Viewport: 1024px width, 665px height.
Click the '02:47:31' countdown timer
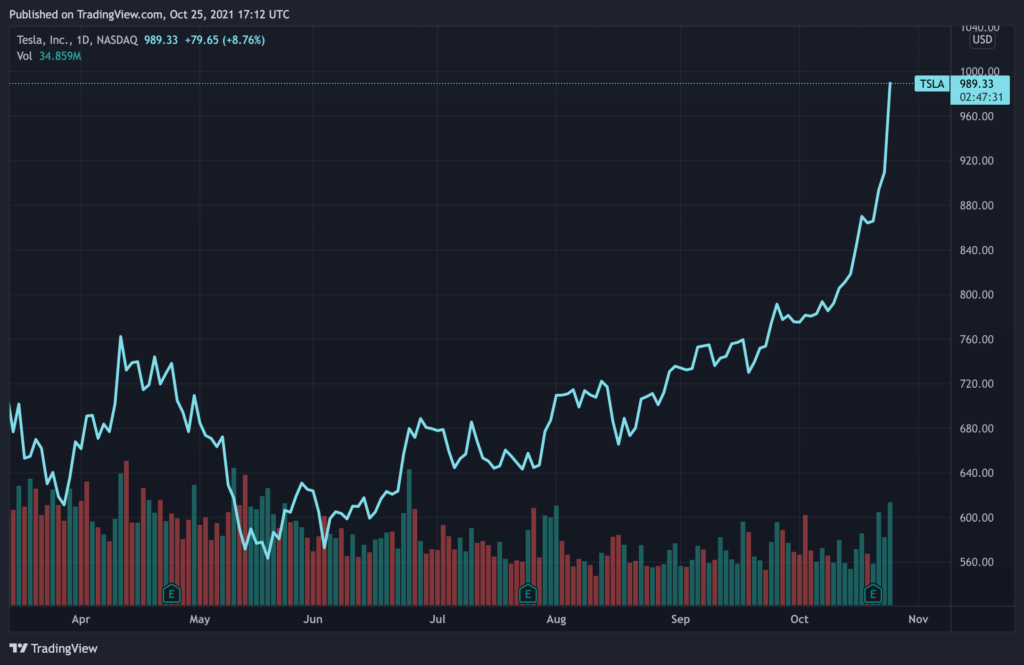click(x=981, y=97)
